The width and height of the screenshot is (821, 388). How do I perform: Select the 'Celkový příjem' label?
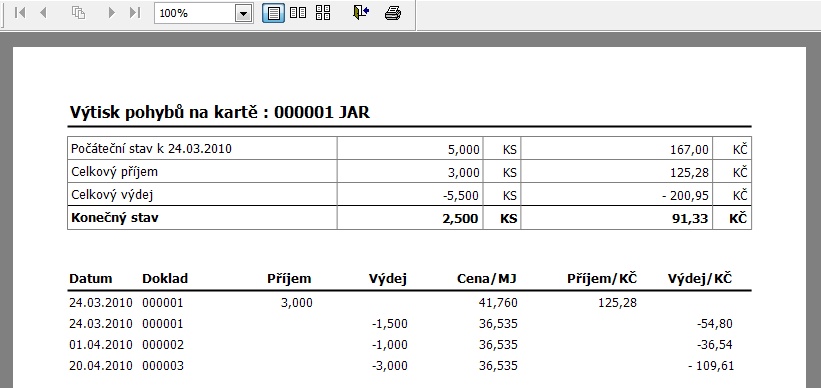(114, 172)
